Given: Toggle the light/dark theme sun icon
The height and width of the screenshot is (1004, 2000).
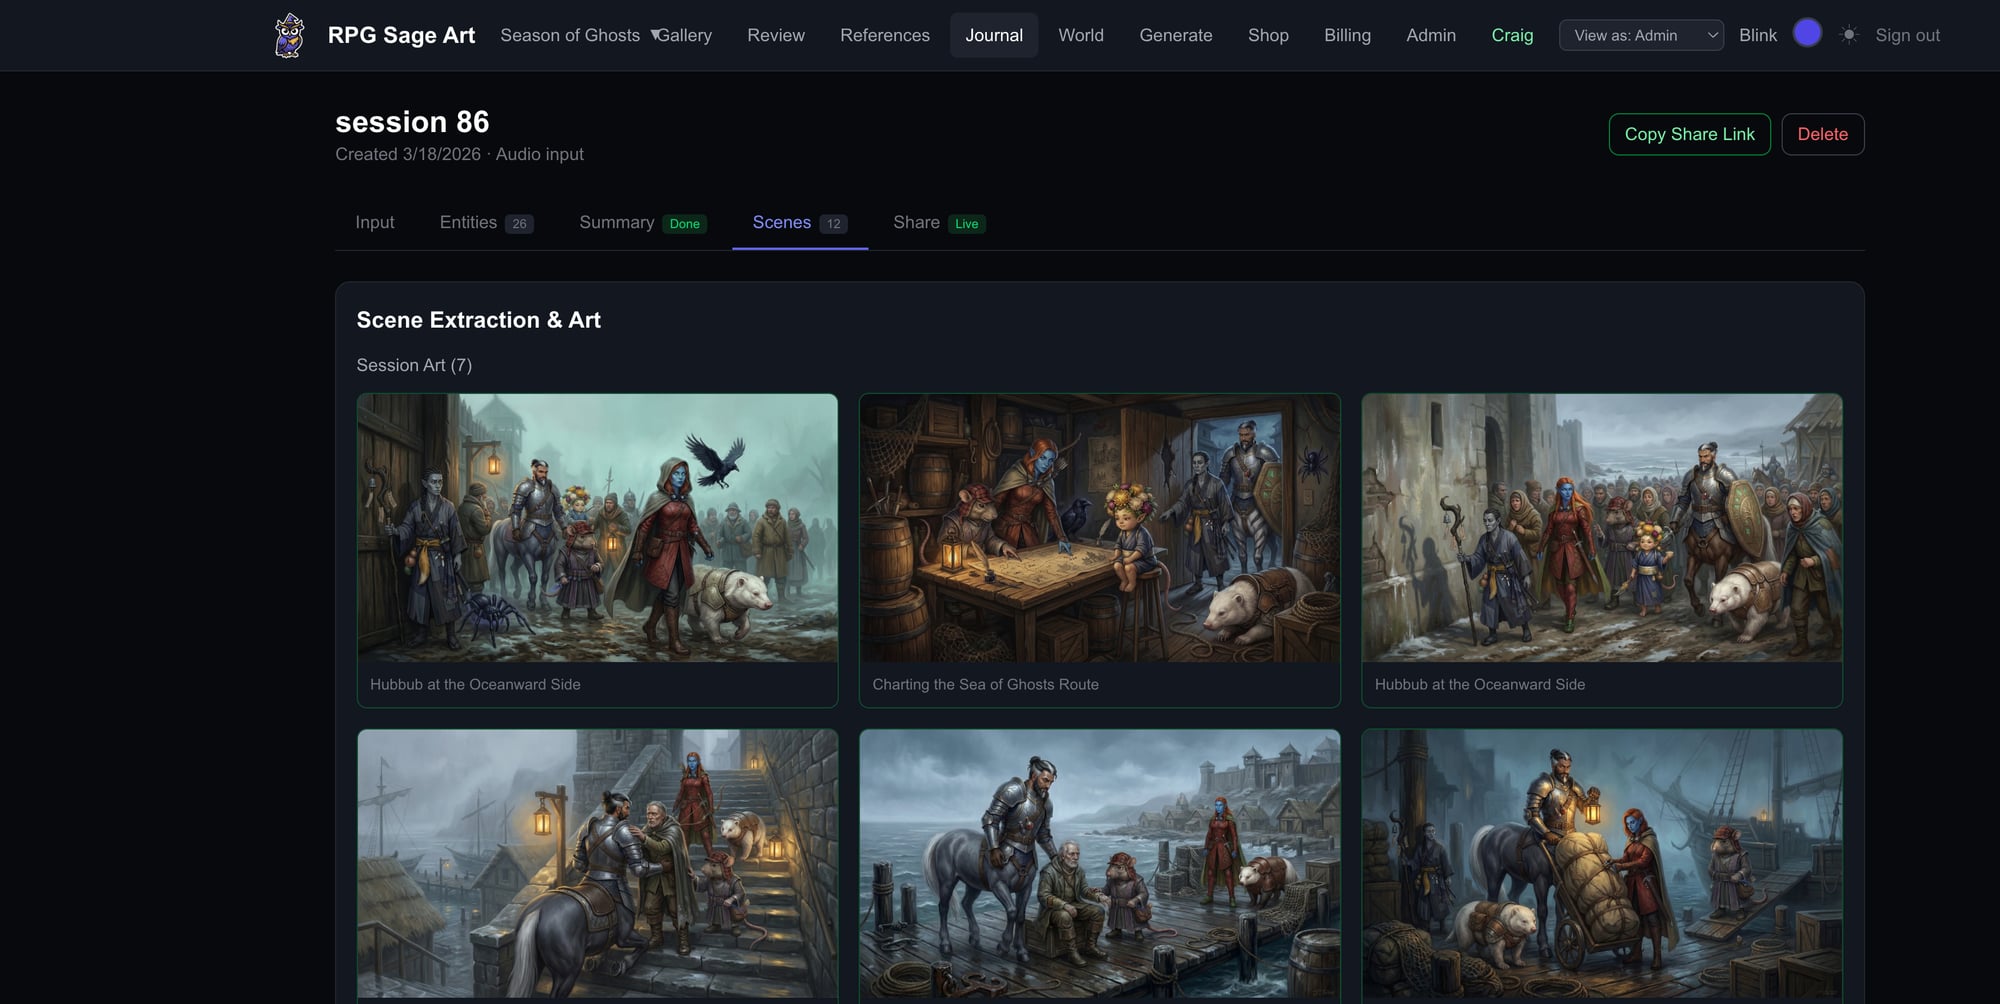Looking at the screenshot, I should pos(1849,35).
